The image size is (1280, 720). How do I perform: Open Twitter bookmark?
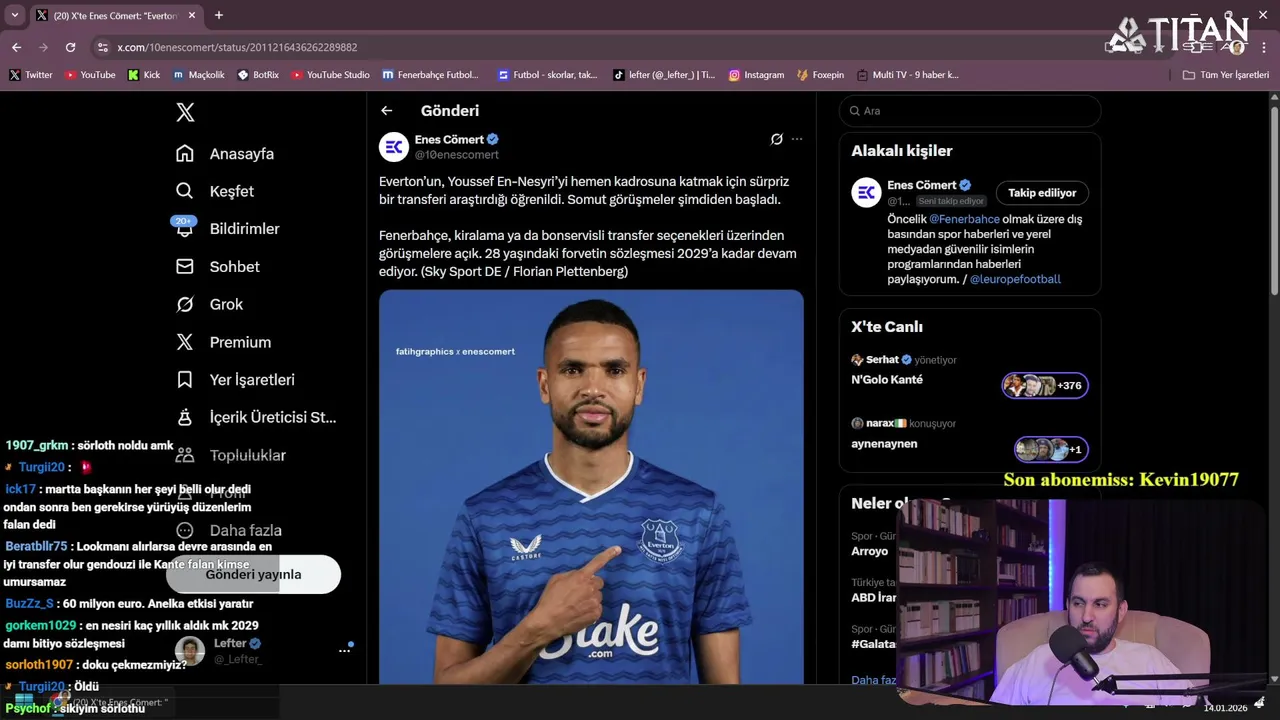click(x=31, y=75)
